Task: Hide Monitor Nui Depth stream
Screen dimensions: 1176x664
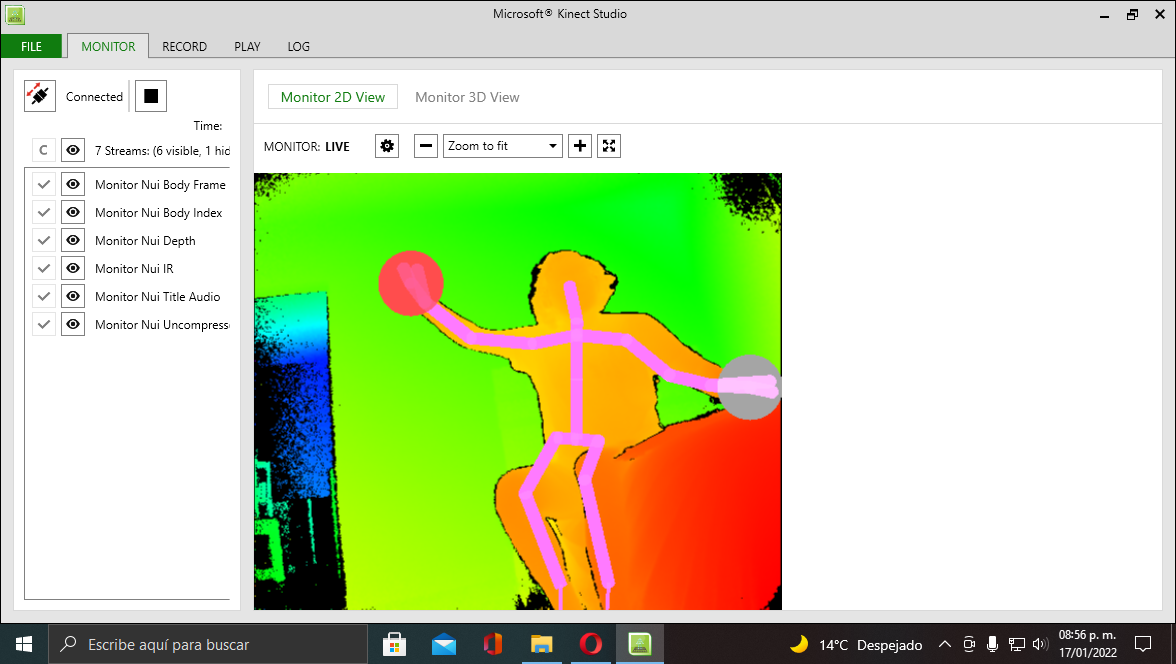Action: click(x=73, y=240)
